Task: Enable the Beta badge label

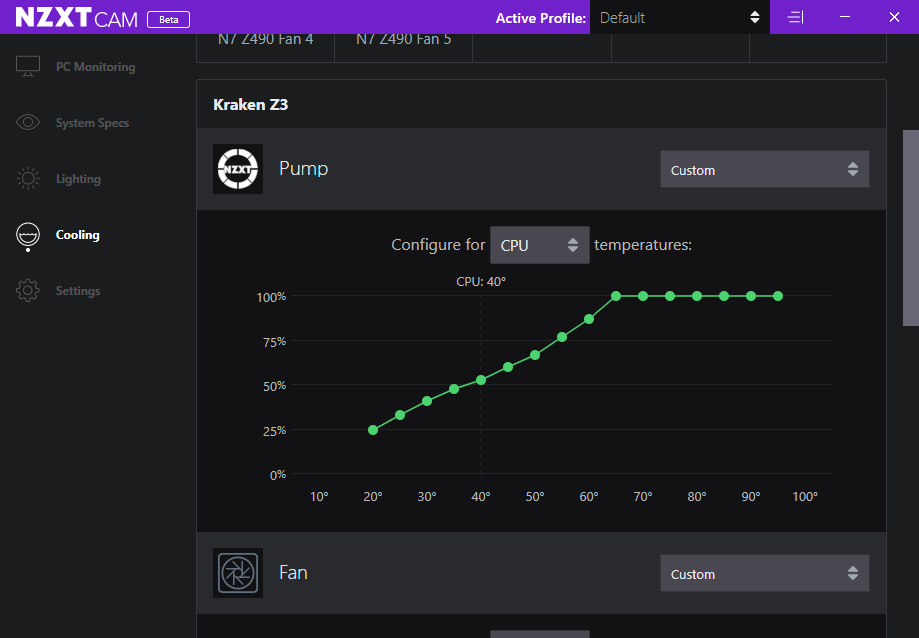Action: tap(167, 18)
